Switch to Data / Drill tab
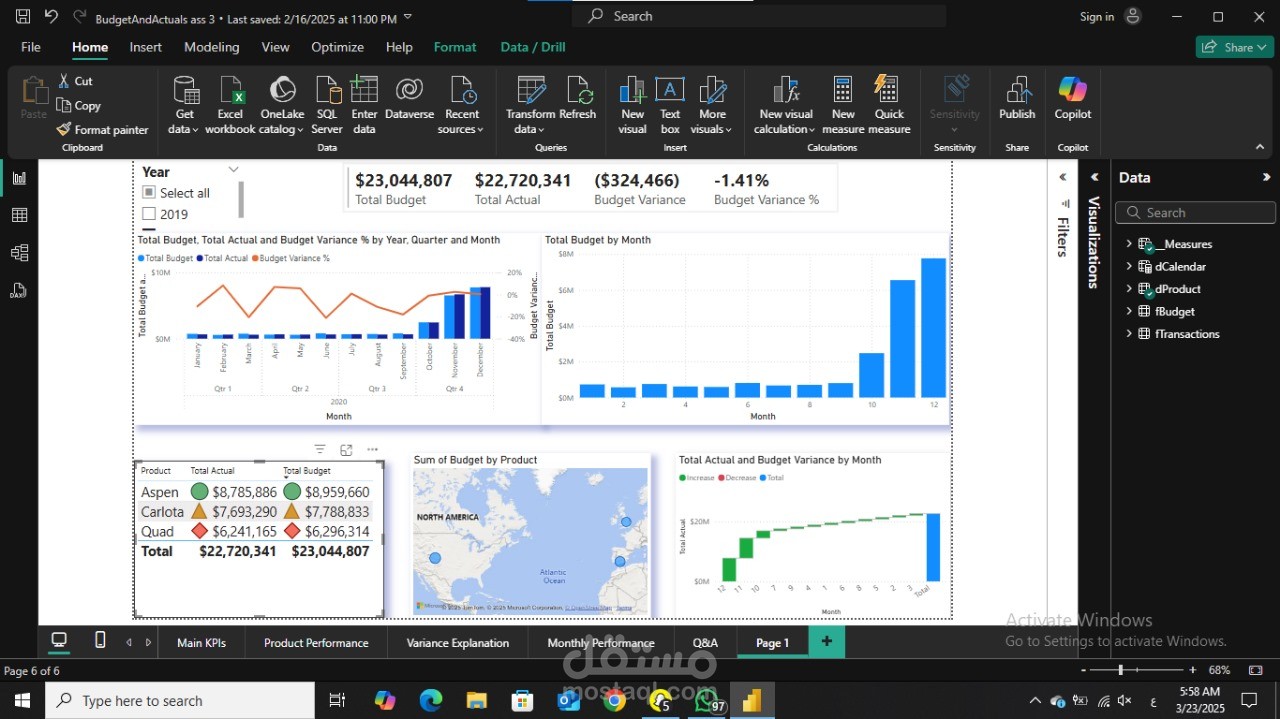 [533, 47]
